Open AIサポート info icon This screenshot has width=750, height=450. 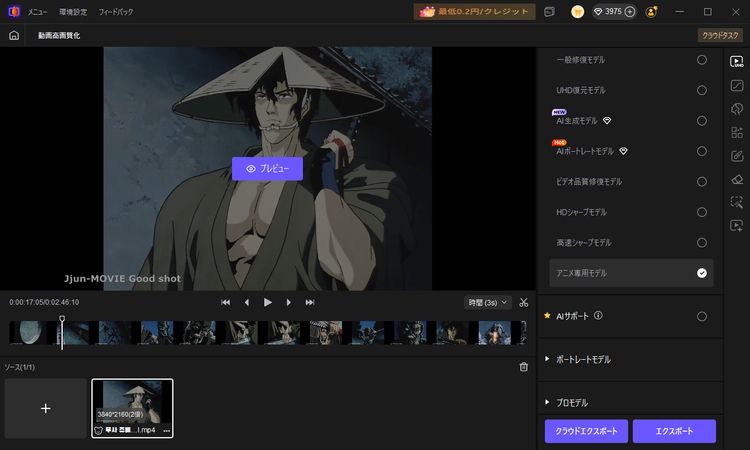coord(598,316)
